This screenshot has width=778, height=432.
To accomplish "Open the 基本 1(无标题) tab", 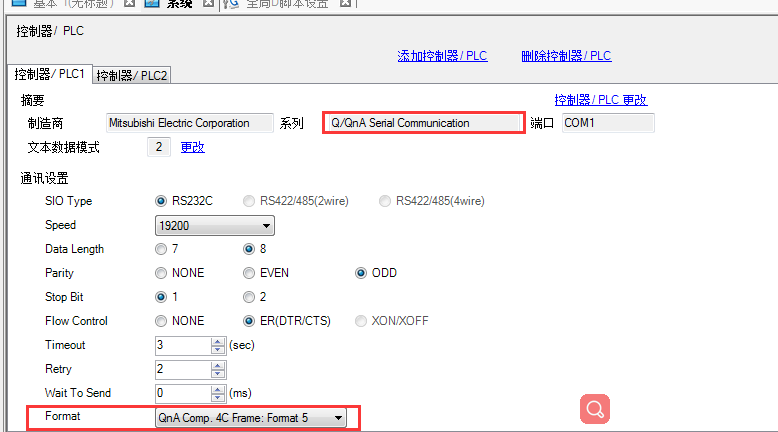I will [73, 4].
